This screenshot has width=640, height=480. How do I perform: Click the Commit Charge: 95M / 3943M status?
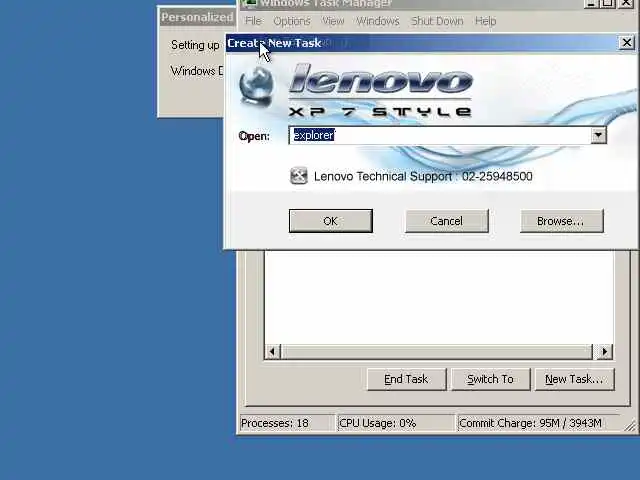click(539, 423)
